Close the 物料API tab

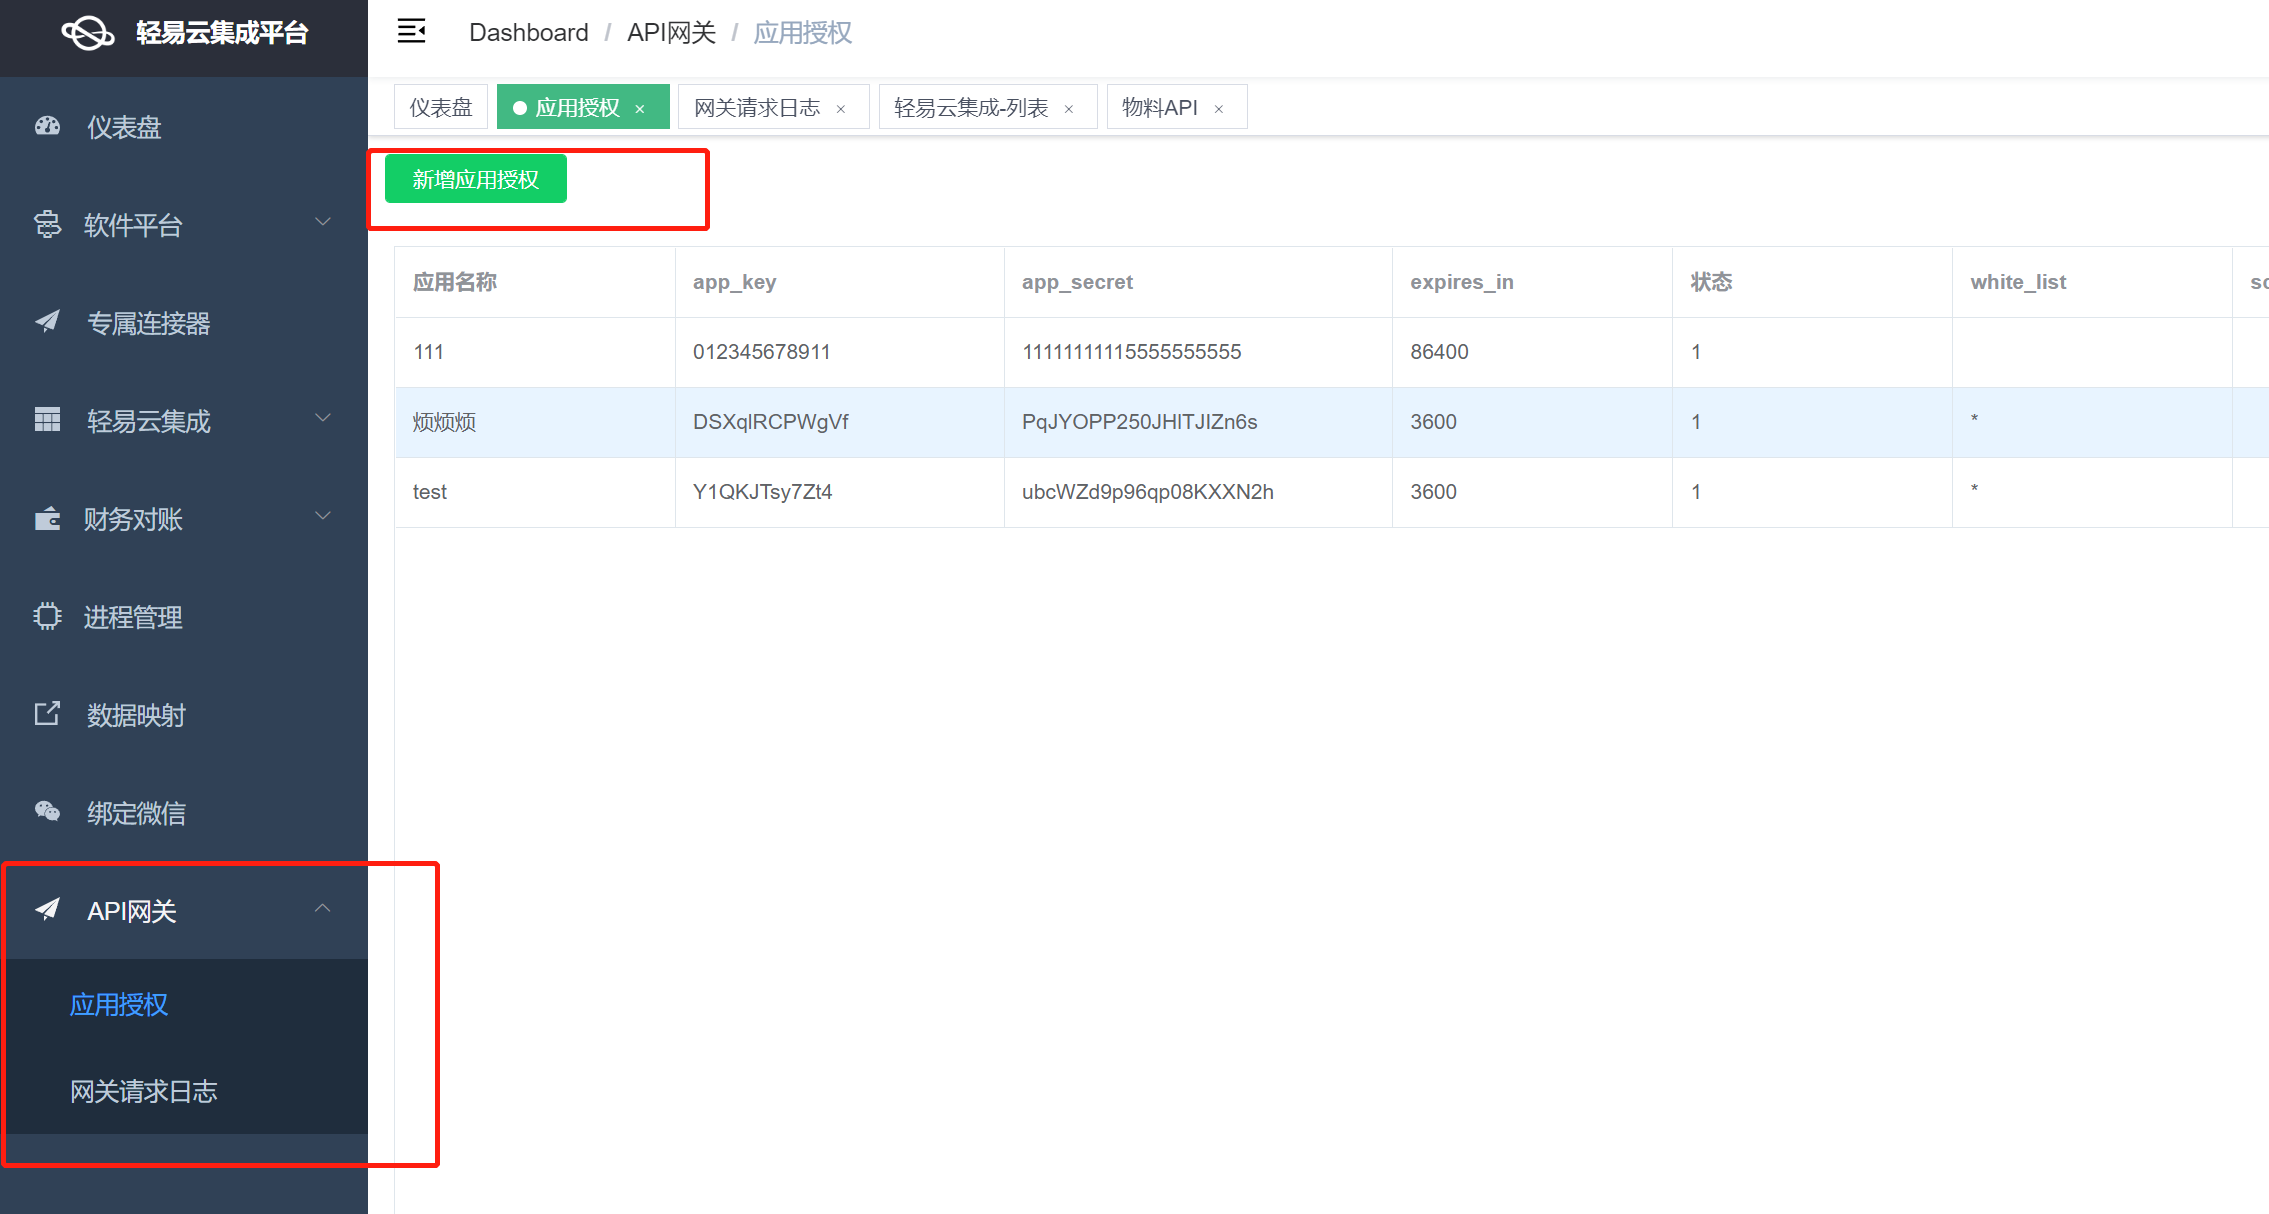click(1219, 109)
